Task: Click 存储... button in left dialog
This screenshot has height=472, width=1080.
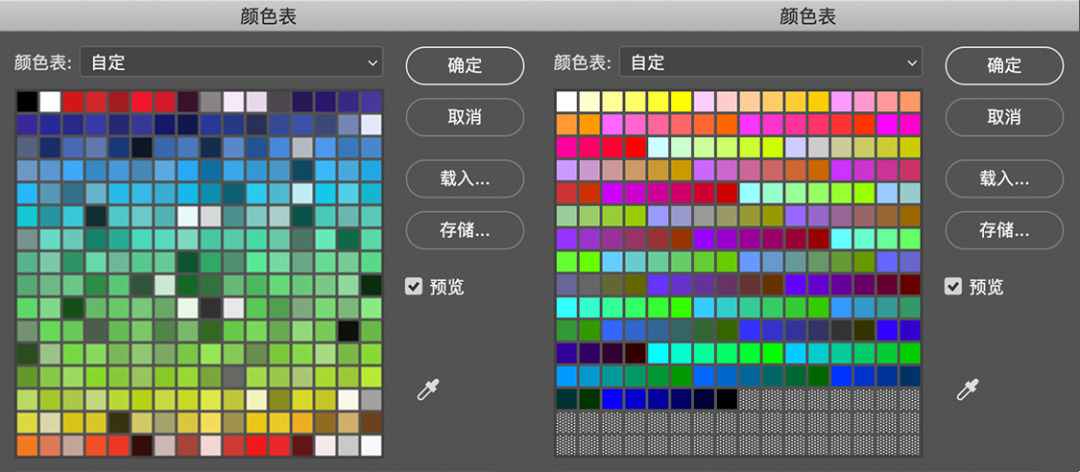Action: point(465,230)
